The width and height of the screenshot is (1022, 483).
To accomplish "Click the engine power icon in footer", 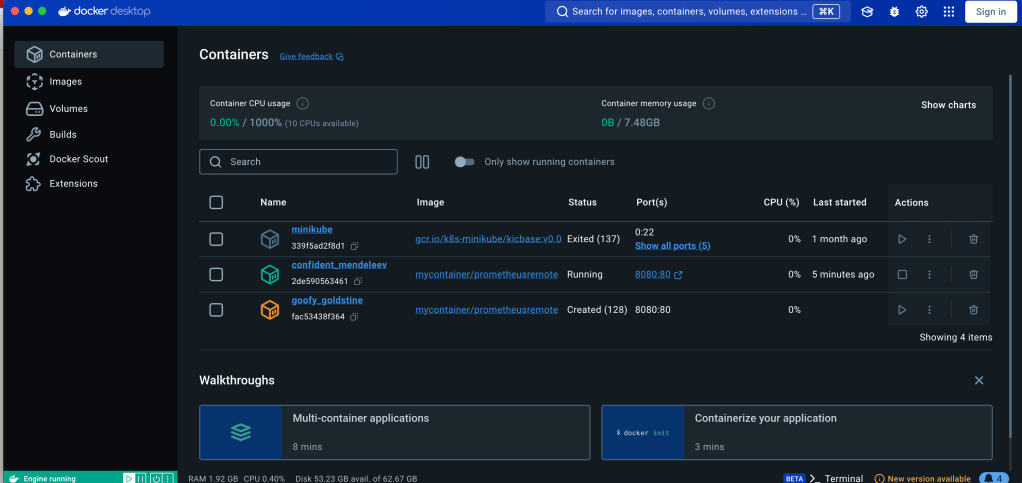I will tap(156, 478).
